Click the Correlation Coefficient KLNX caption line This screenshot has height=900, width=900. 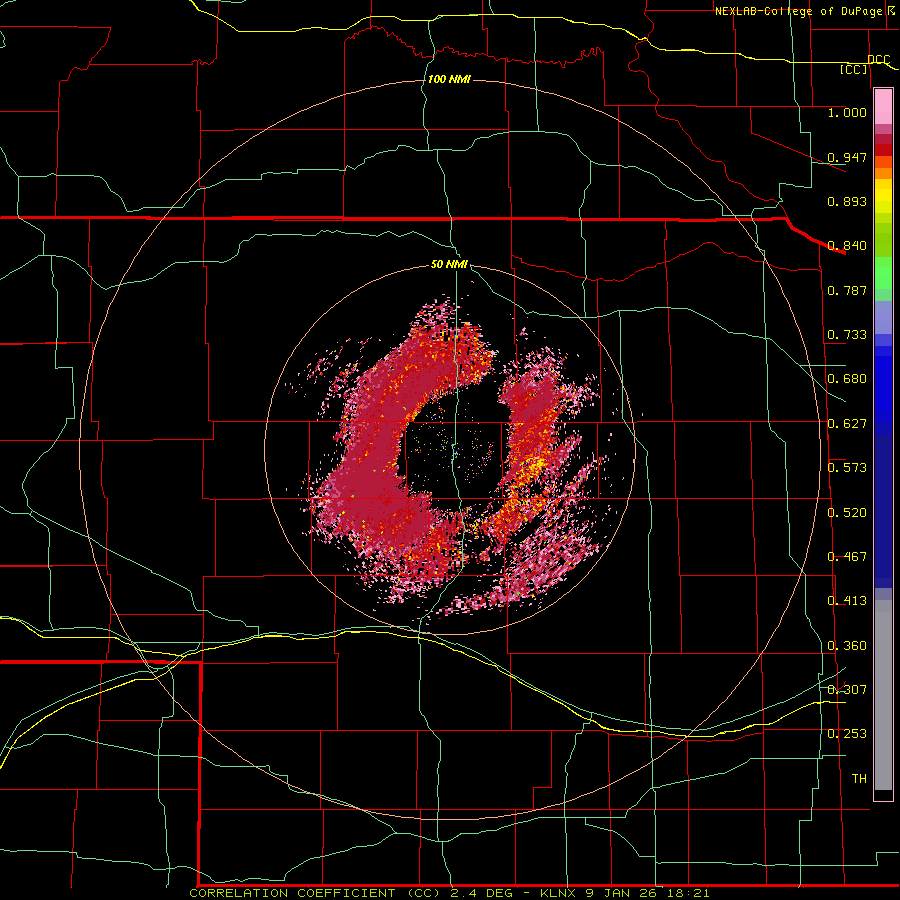[x=449, y=893]
